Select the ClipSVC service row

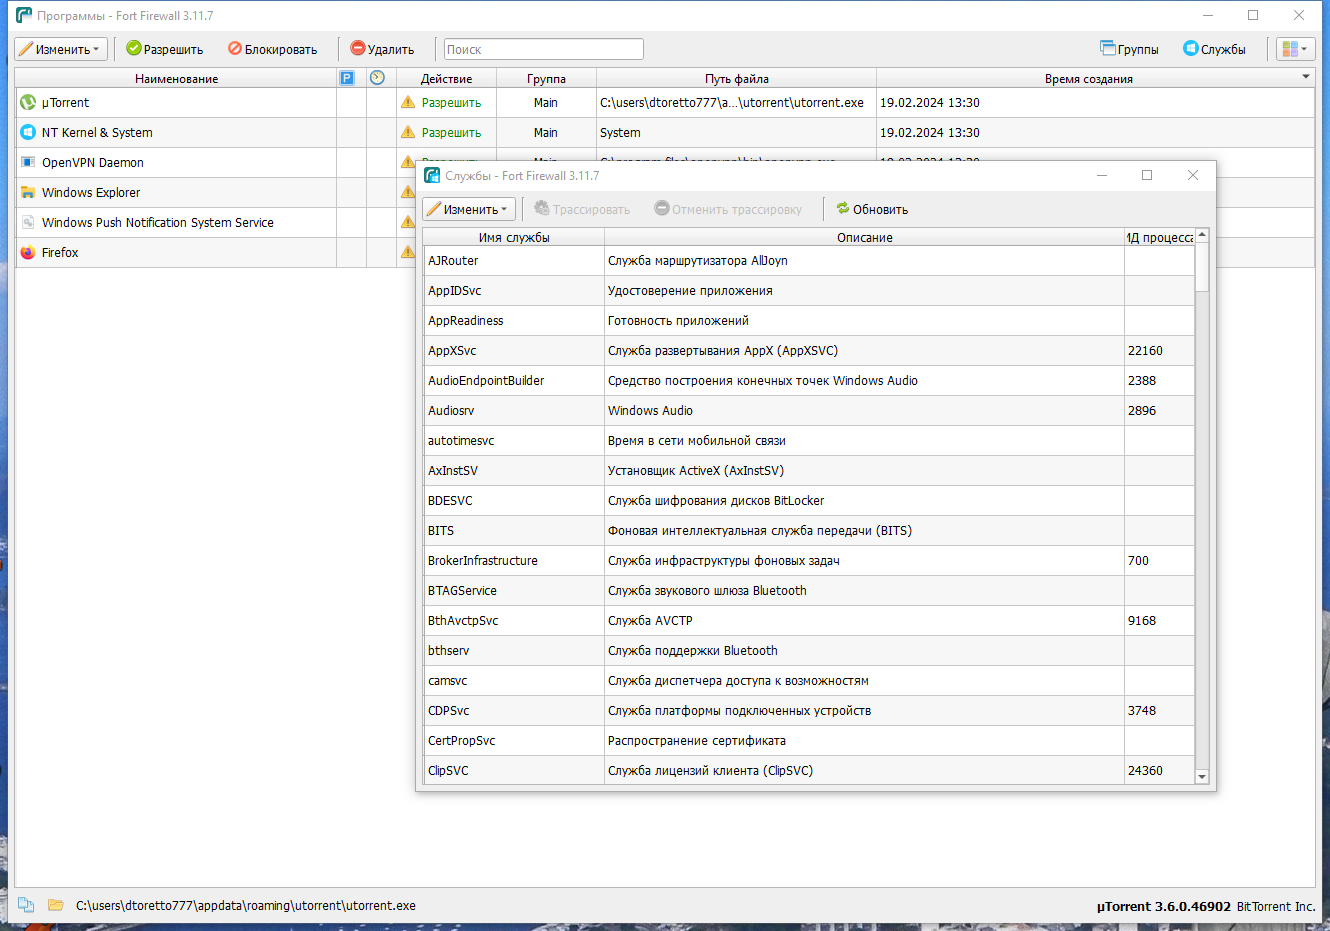tap(809, 770)
